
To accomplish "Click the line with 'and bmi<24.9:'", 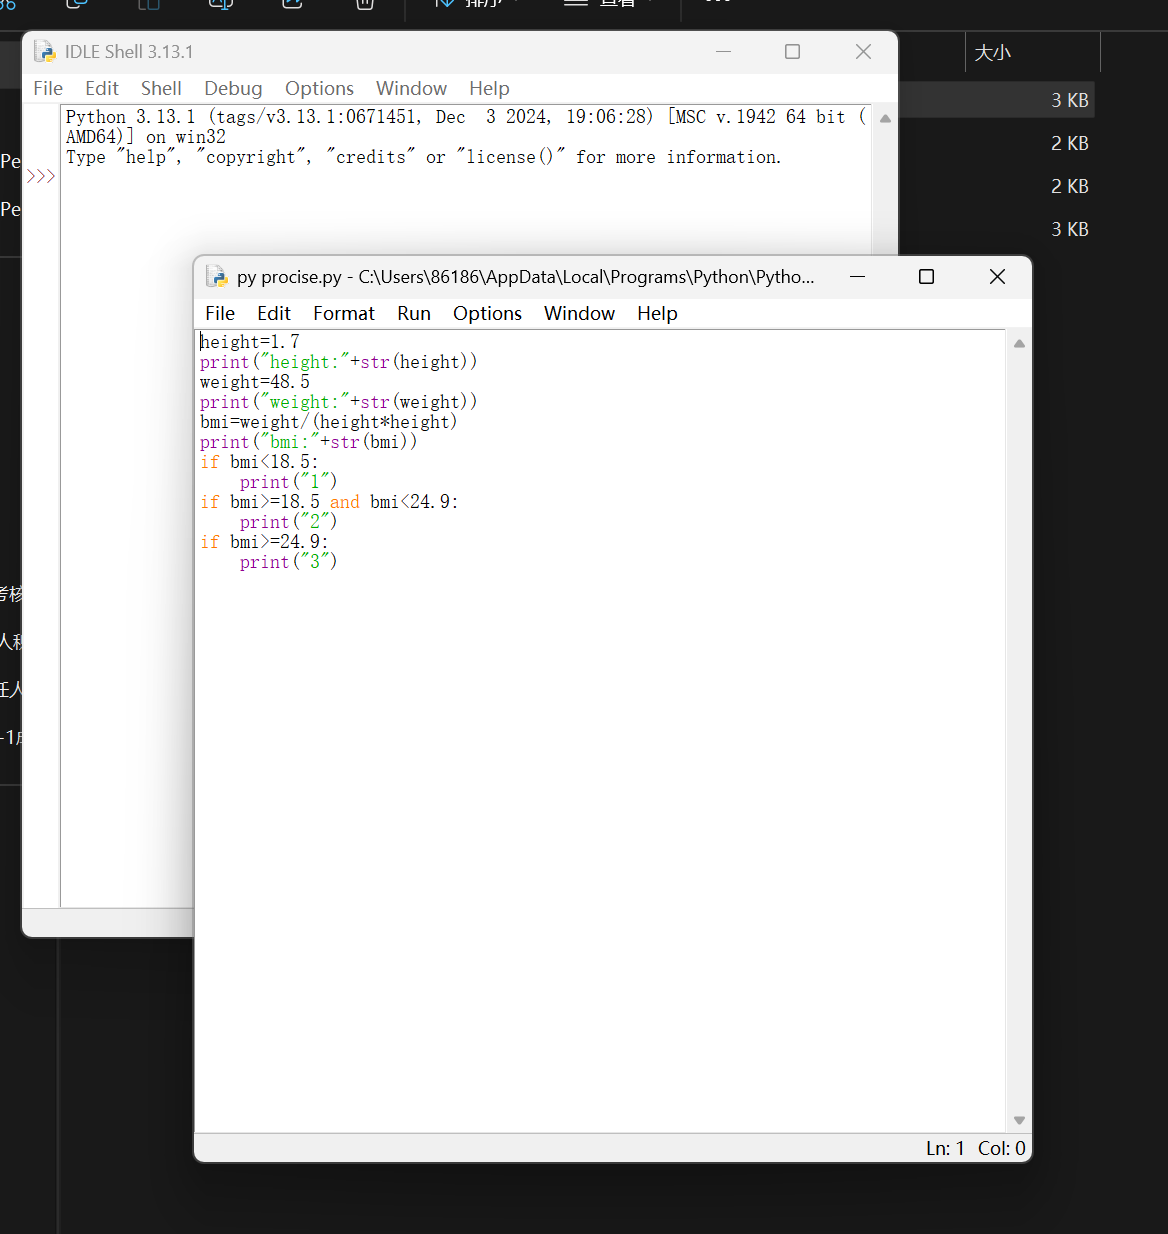I will (329, 502).
